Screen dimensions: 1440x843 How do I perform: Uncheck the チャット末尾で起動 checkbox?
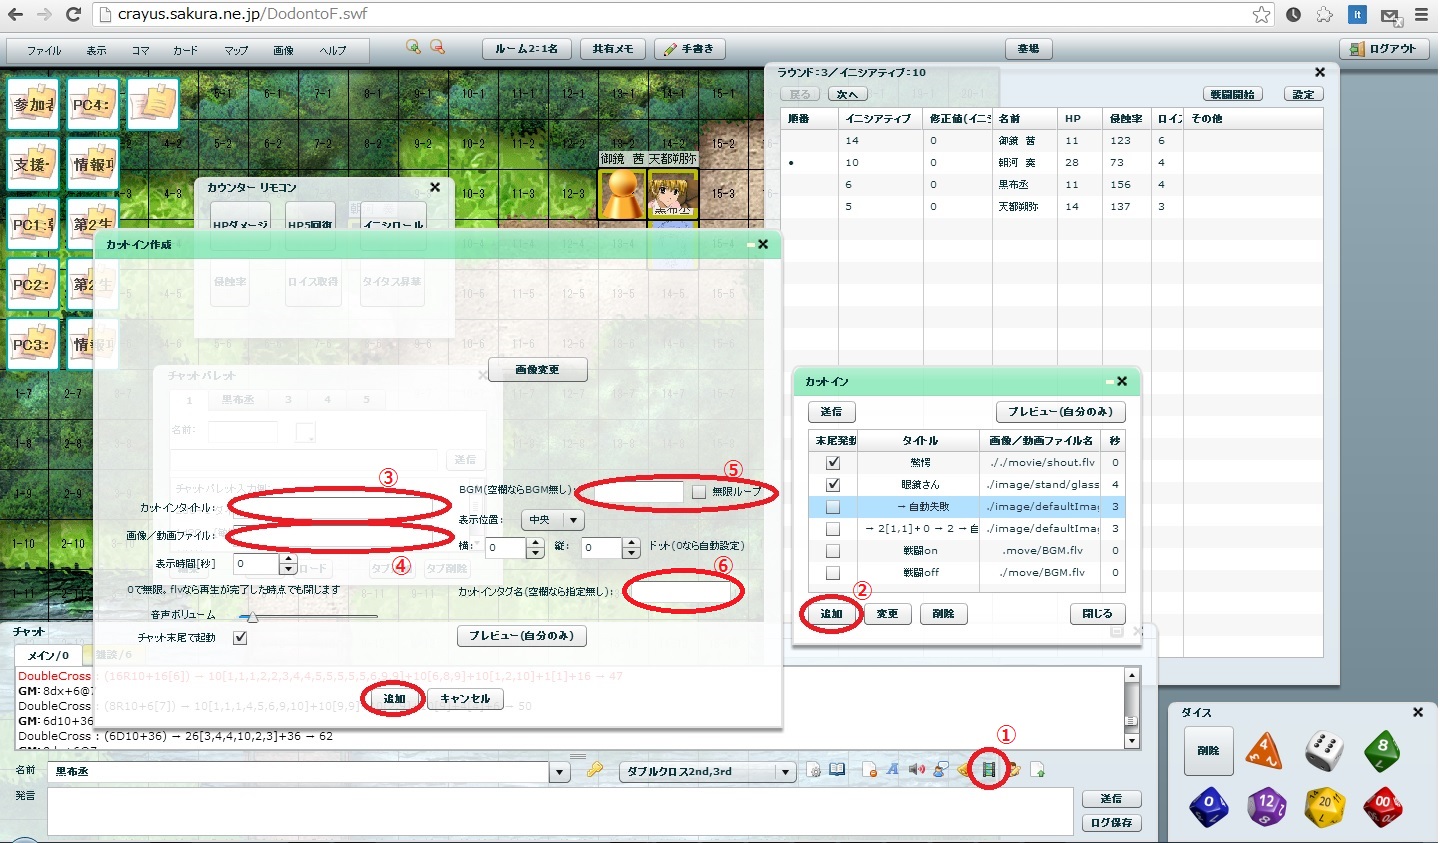240,638
